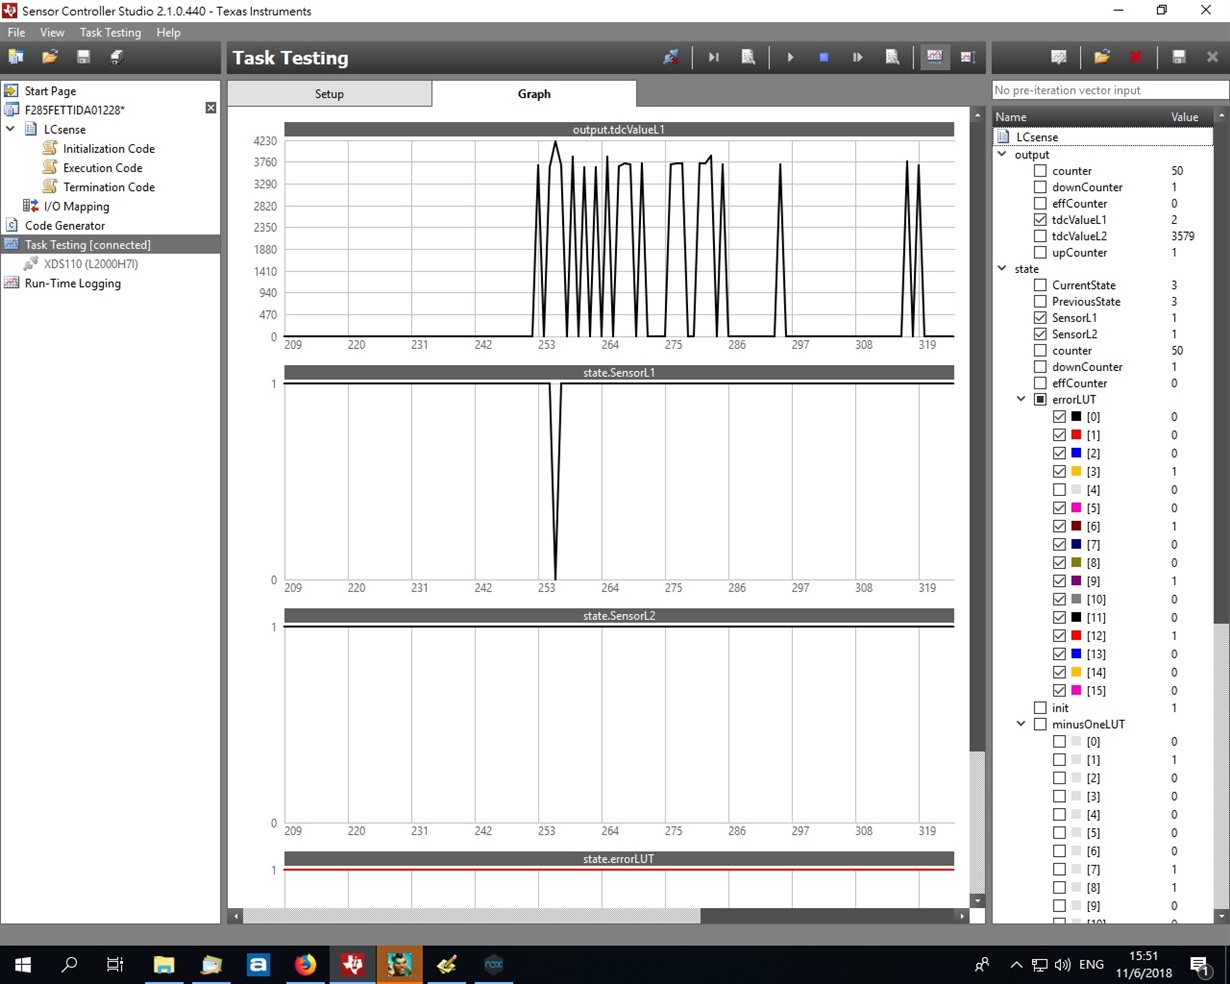Check the tdcValueL2 checkbox
1230x984 pixels.
pyautogui.click(x=1040, y=236)
